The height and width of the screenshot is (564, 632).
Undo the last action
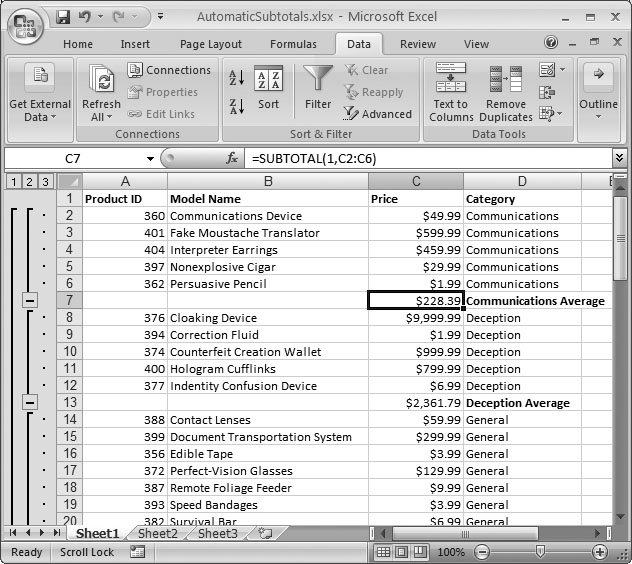(x=85, y=17)
